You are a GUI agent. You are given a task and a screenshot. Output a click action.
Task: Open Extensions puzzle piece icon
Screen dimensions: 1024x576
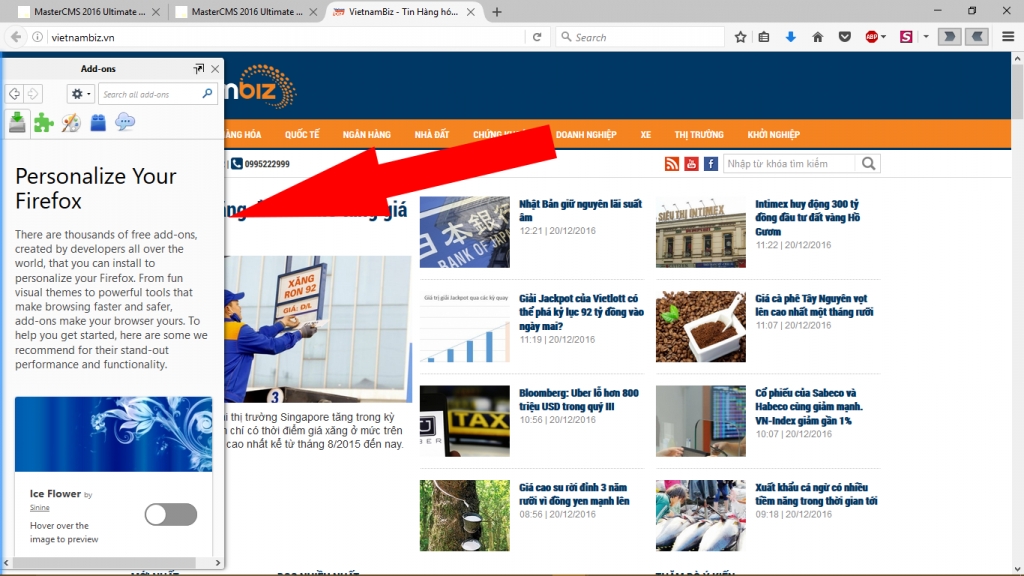(x=44, y=122)
